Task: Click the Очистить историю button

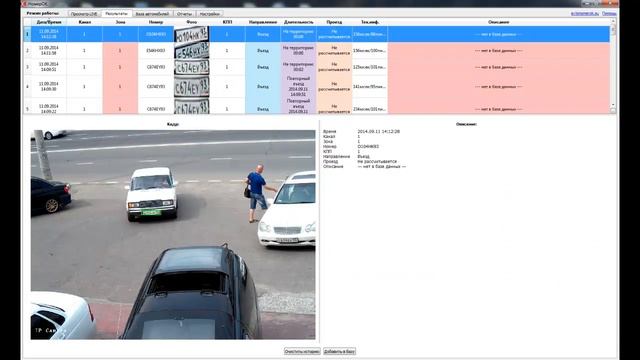Action: coord(302,351)
